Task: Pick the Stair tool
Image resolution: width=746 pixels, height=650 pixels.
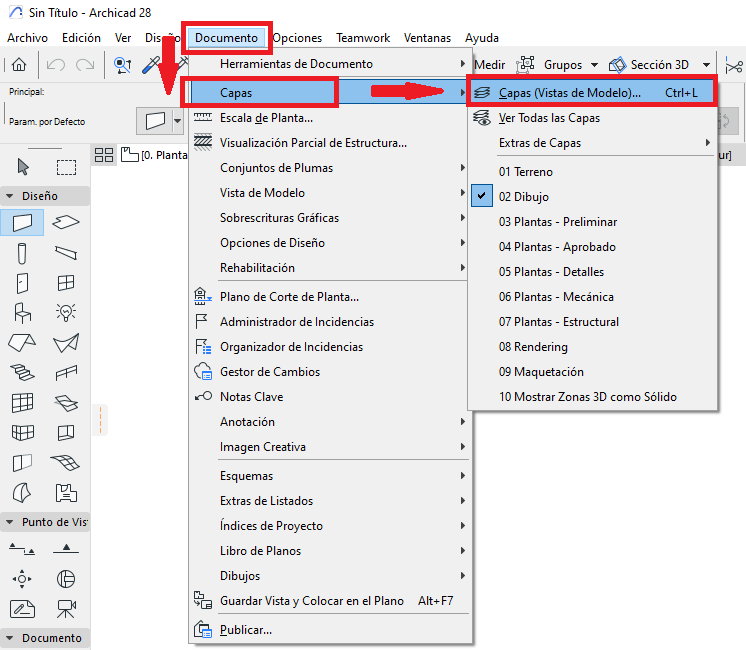Action: click(x=23, y=373)
